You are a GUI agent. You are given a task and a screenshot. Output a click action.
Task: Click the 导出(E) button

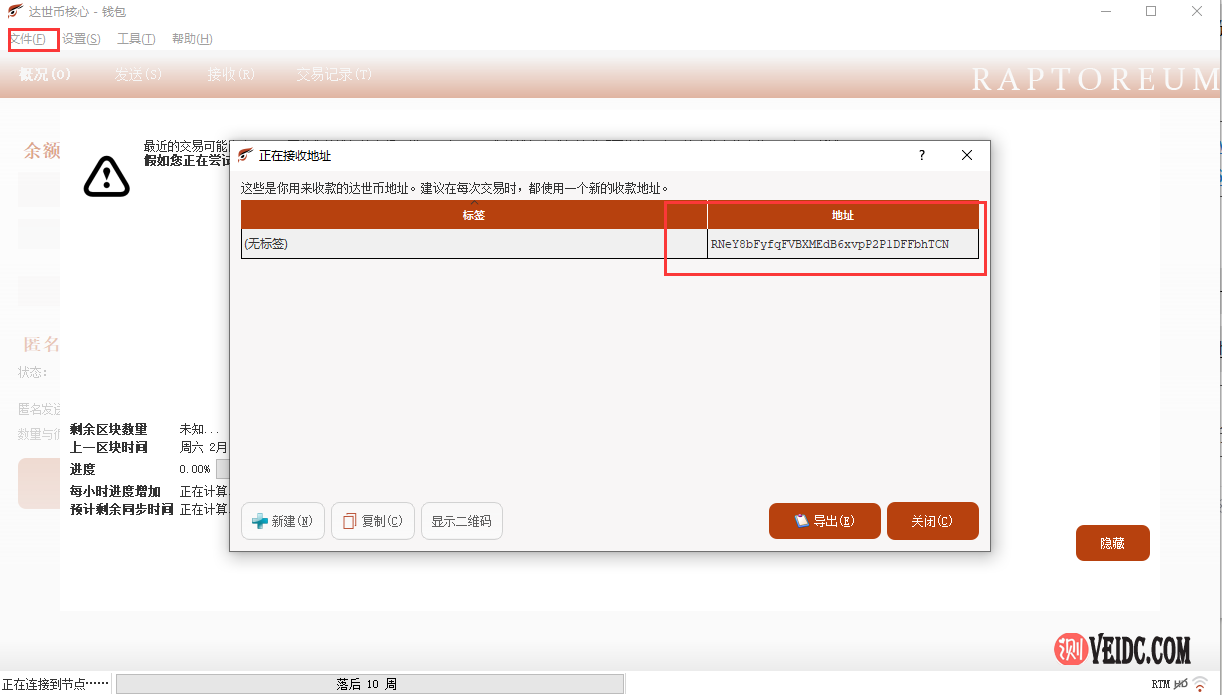tap(825, 521)
